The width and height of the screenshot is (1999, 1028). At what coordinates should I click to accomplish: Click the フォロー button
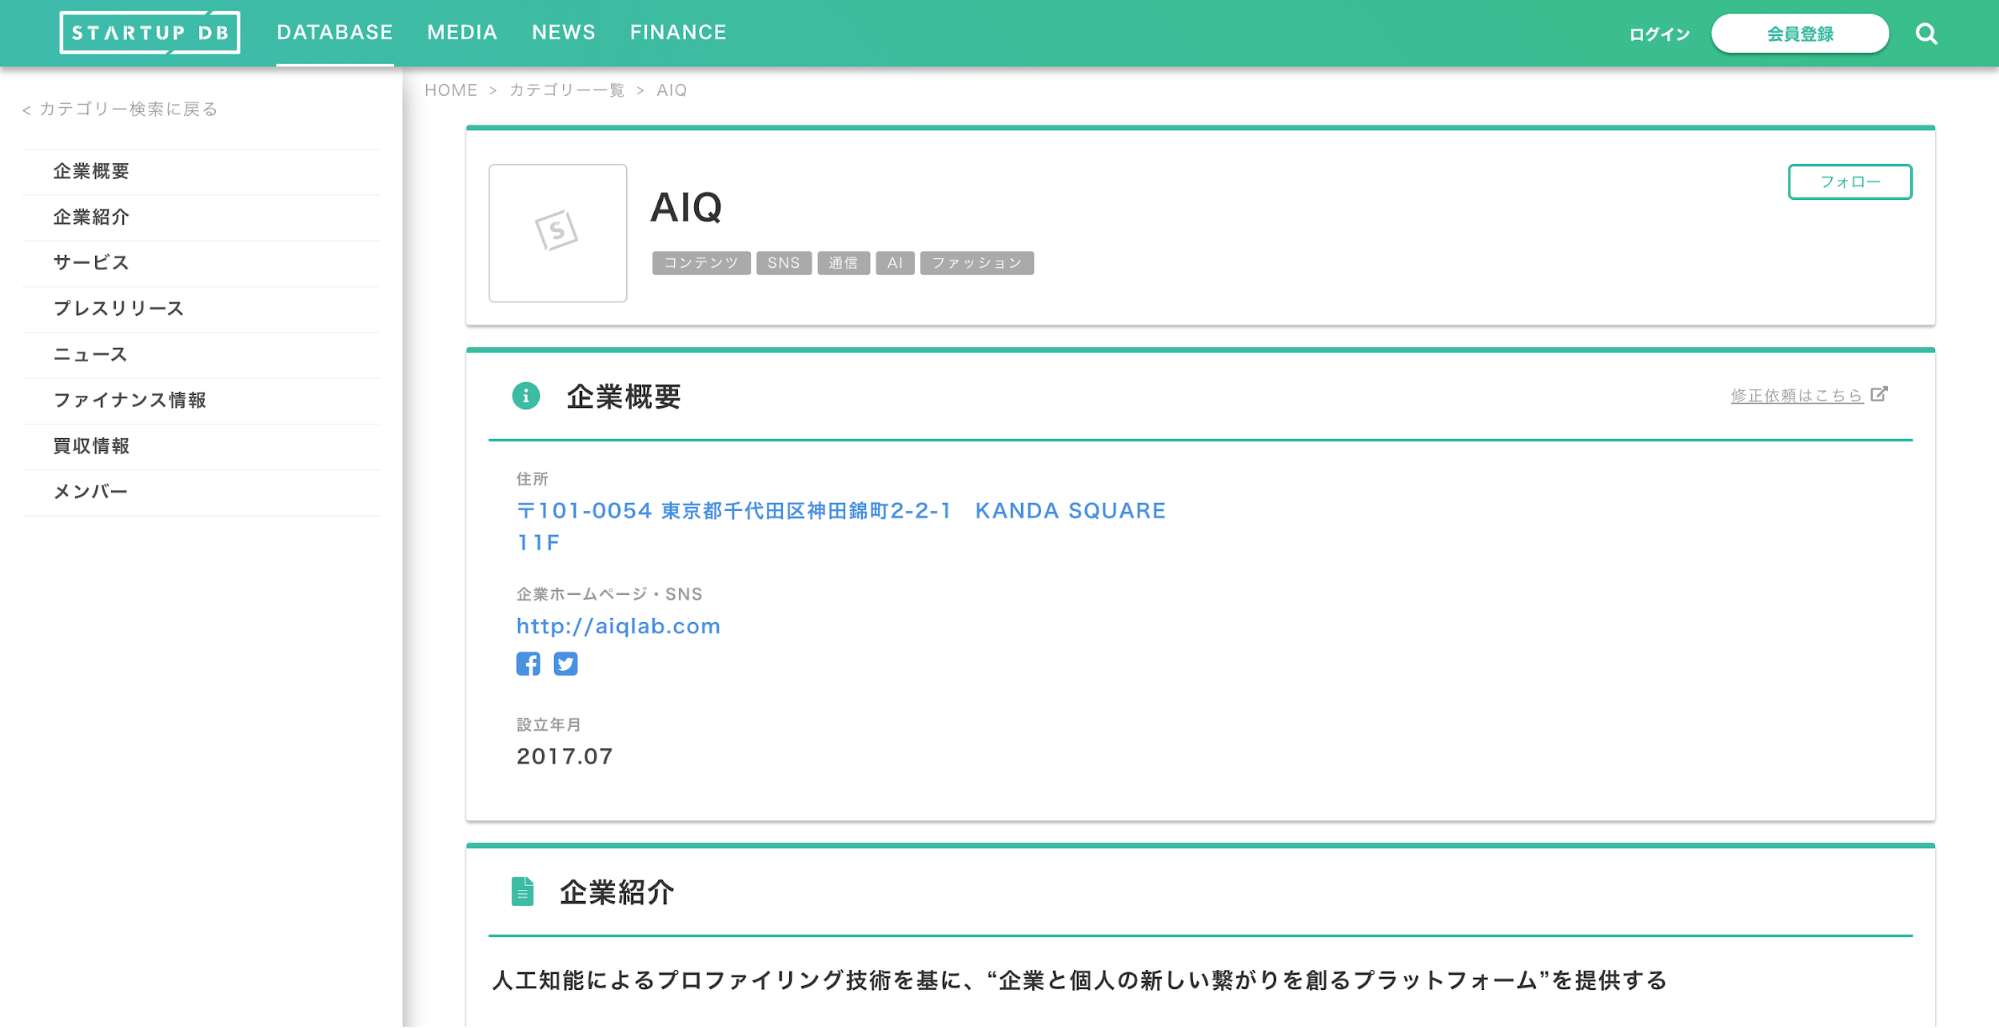pyautogui.click(x=1850, y=182)
